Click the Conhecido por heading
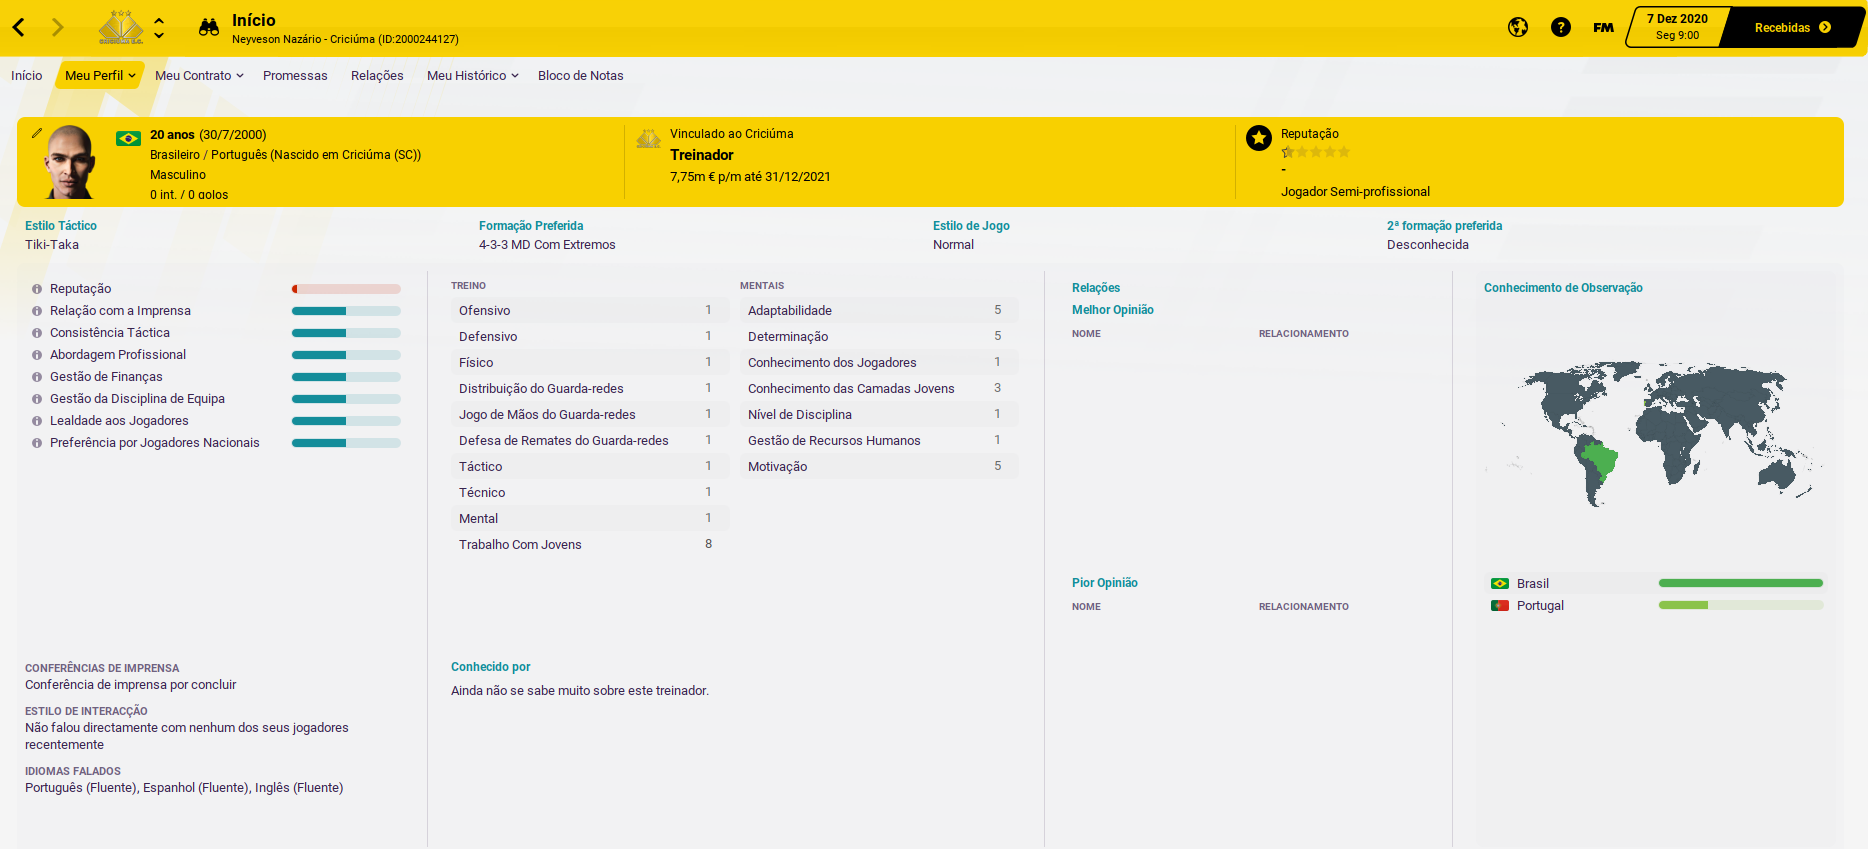 click(491, 667)
